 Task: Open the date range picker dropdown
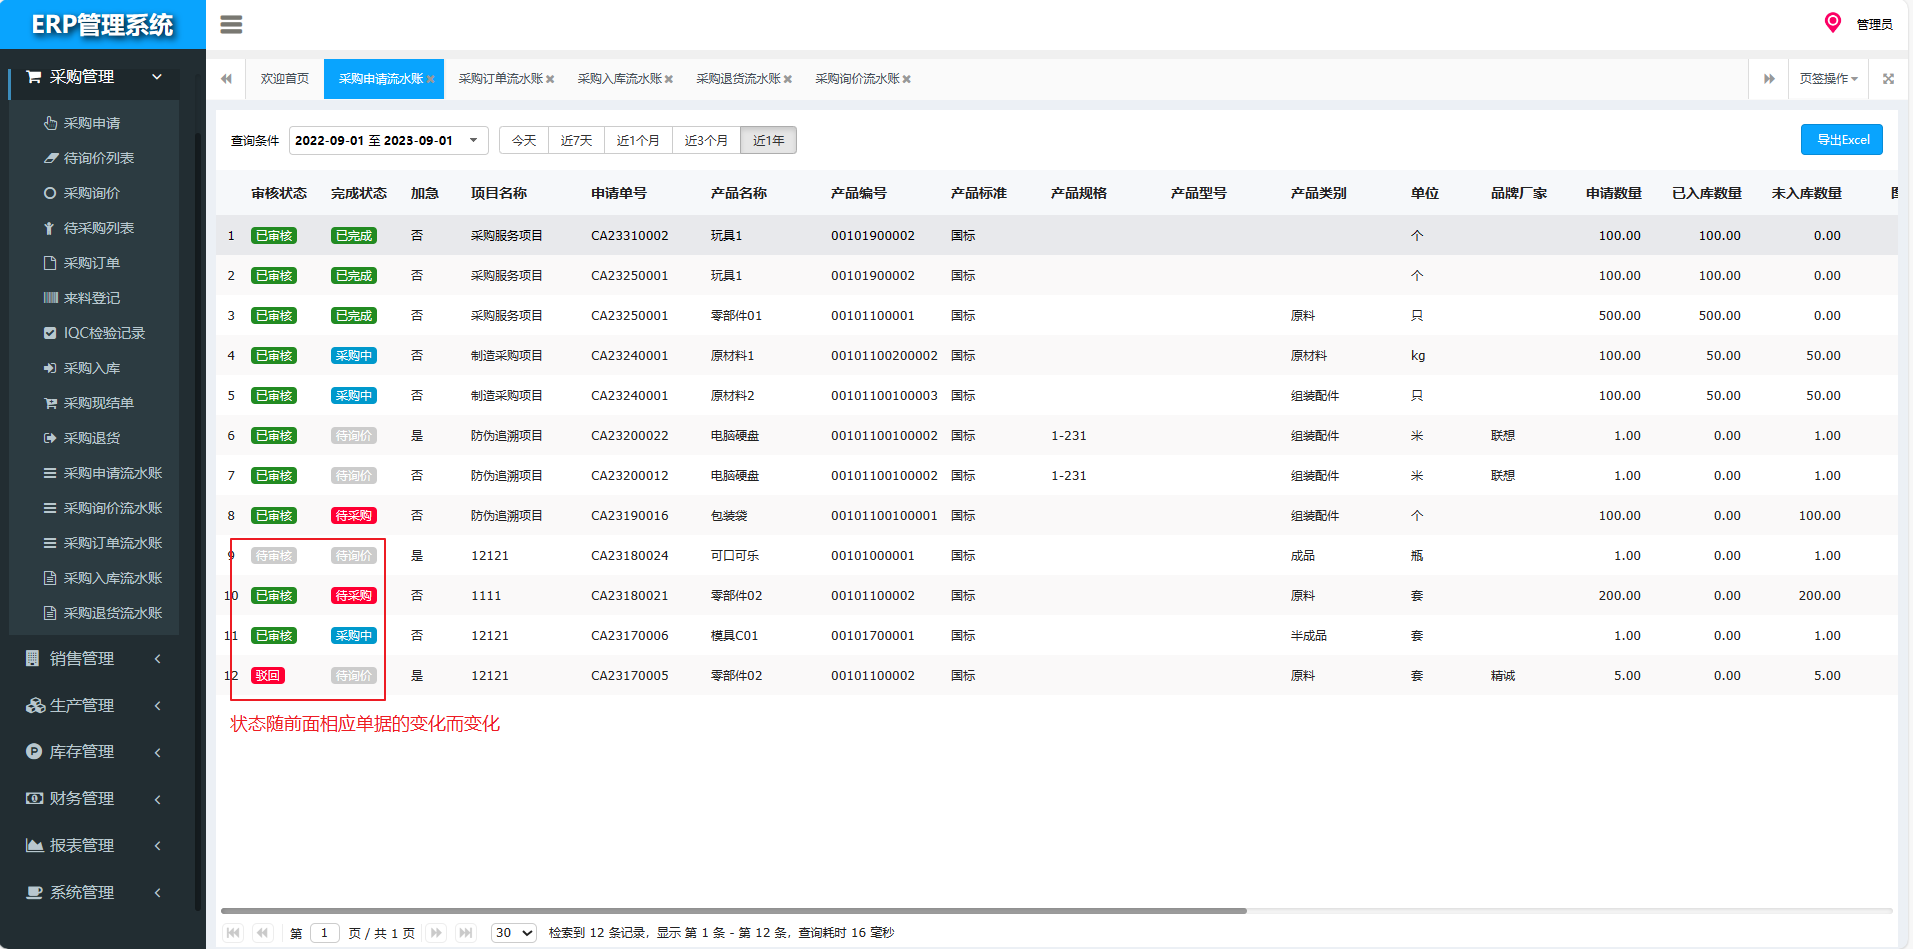[388, 141]
